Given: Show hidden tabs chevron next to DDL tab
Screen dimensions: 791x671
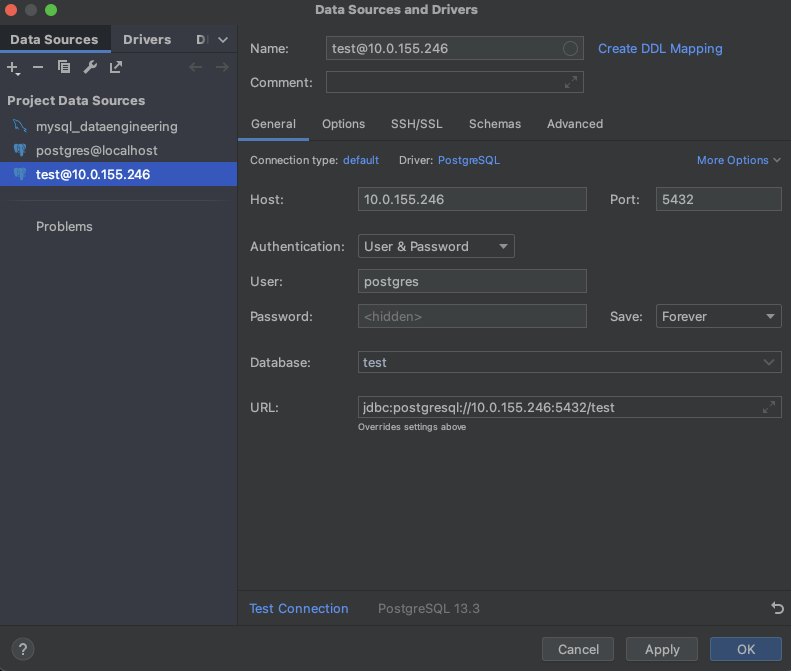Looking at the screenshot, I should point(223,39).
